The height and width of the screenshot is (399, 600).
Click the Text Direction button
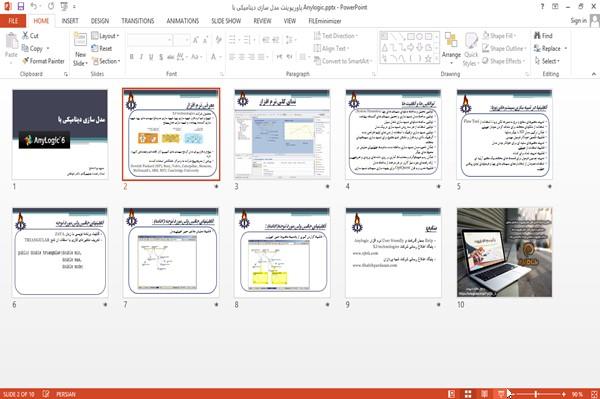(336, 36)
